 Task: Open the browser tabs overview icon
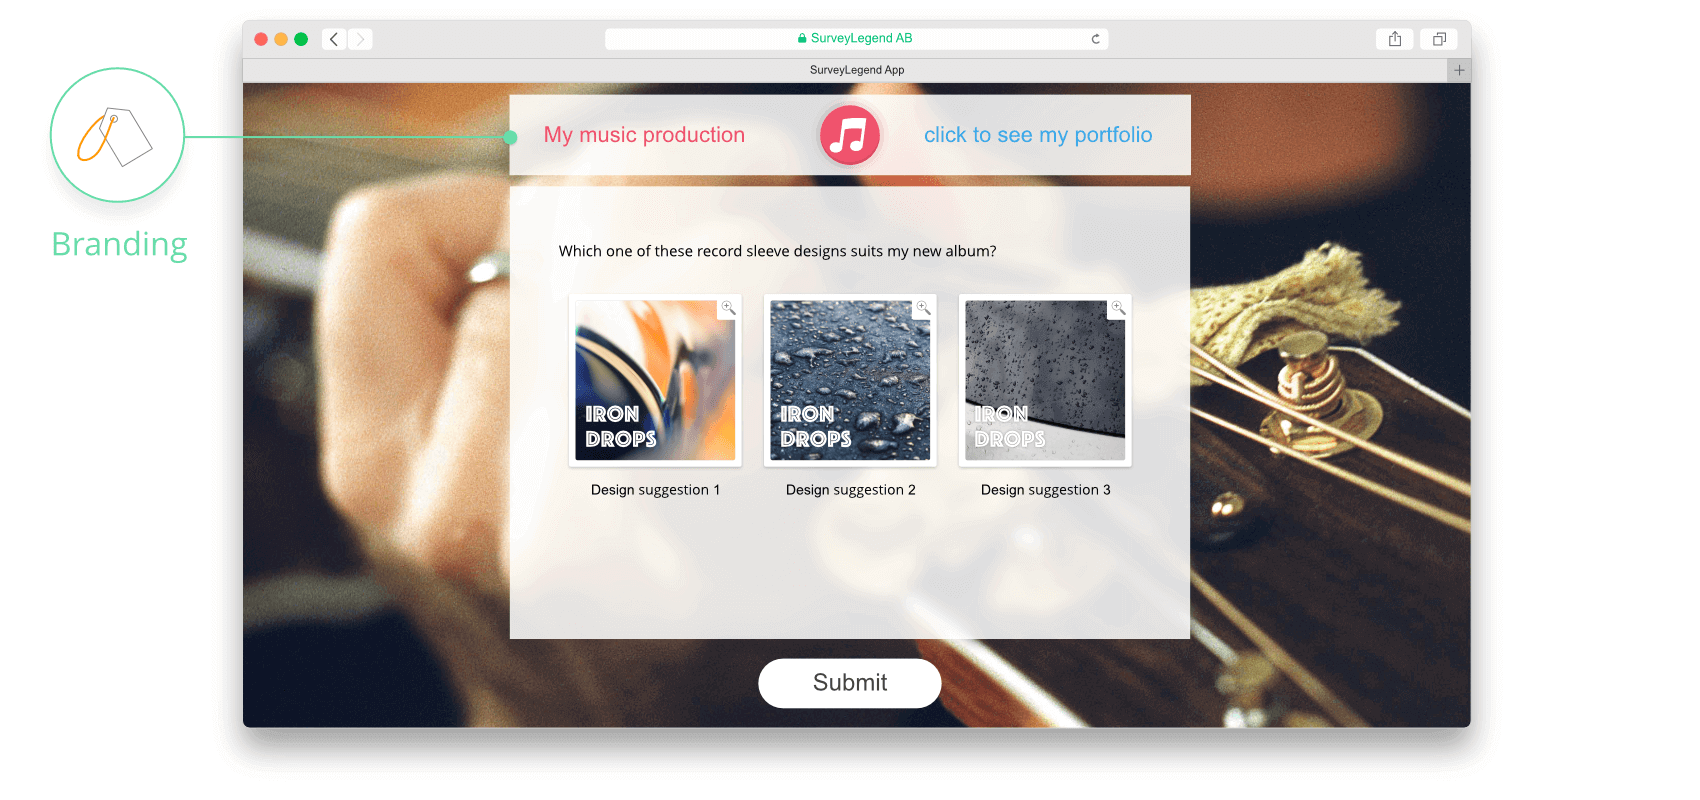[x=1439, y=39]
